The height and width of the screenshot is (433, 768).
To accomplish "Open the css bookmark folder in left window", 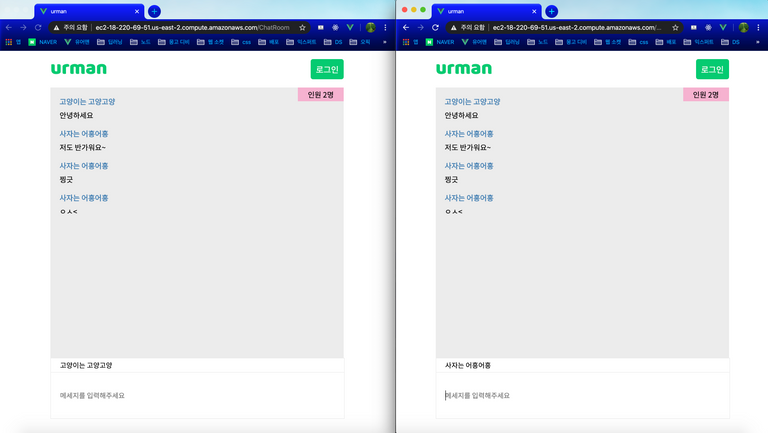I will coord(241,42).
